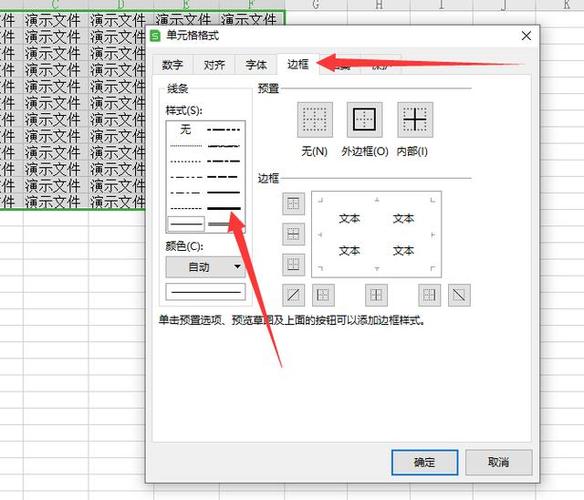Select the 边框 tab
The image size is (584, 500).
[298, 64]
